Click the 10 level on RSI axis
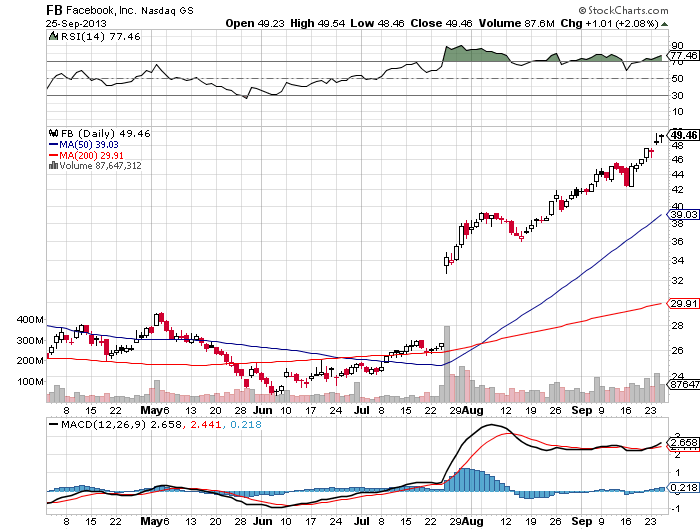This screenshot has width=700, height=530. (x=677, y=112)
